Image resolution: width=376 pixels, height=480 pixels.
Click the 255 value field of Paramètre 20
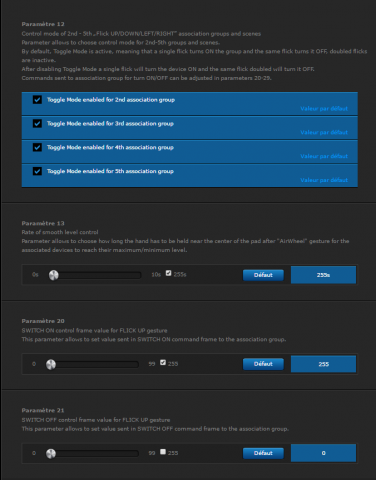[x=323, y=364]
